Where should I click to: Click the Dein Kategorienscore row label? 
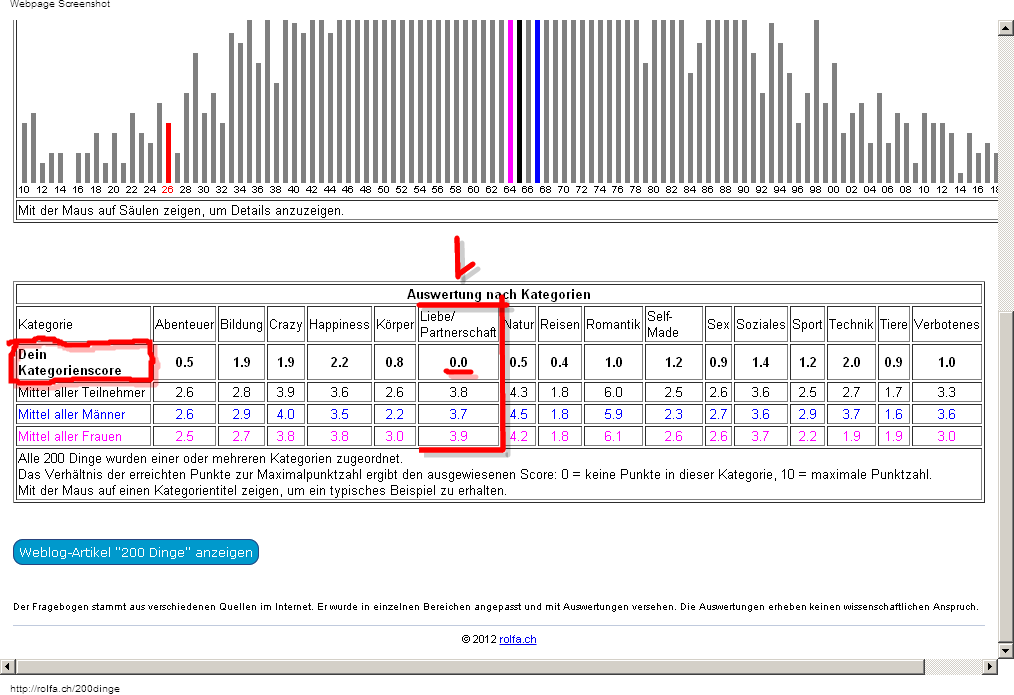click(83, 362)
